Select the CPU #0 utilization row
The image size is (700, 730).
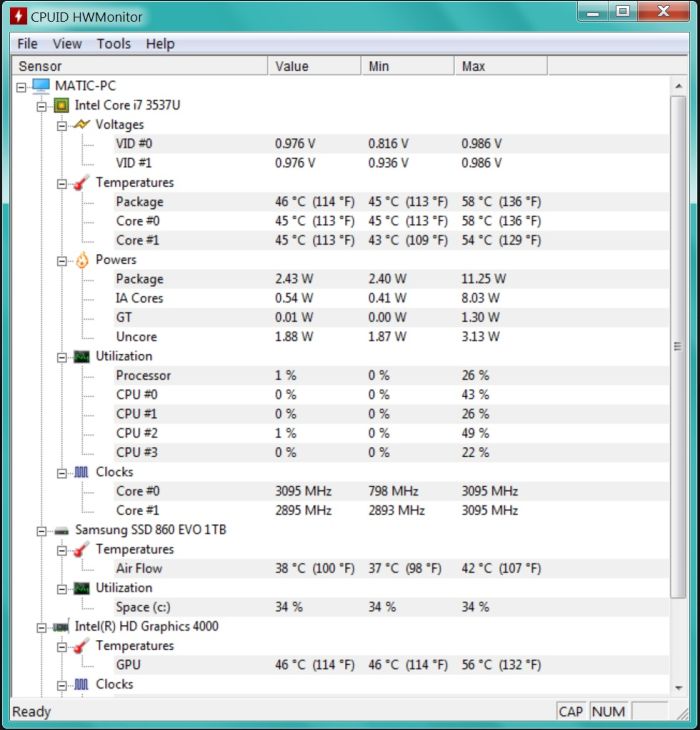[391, 395]
